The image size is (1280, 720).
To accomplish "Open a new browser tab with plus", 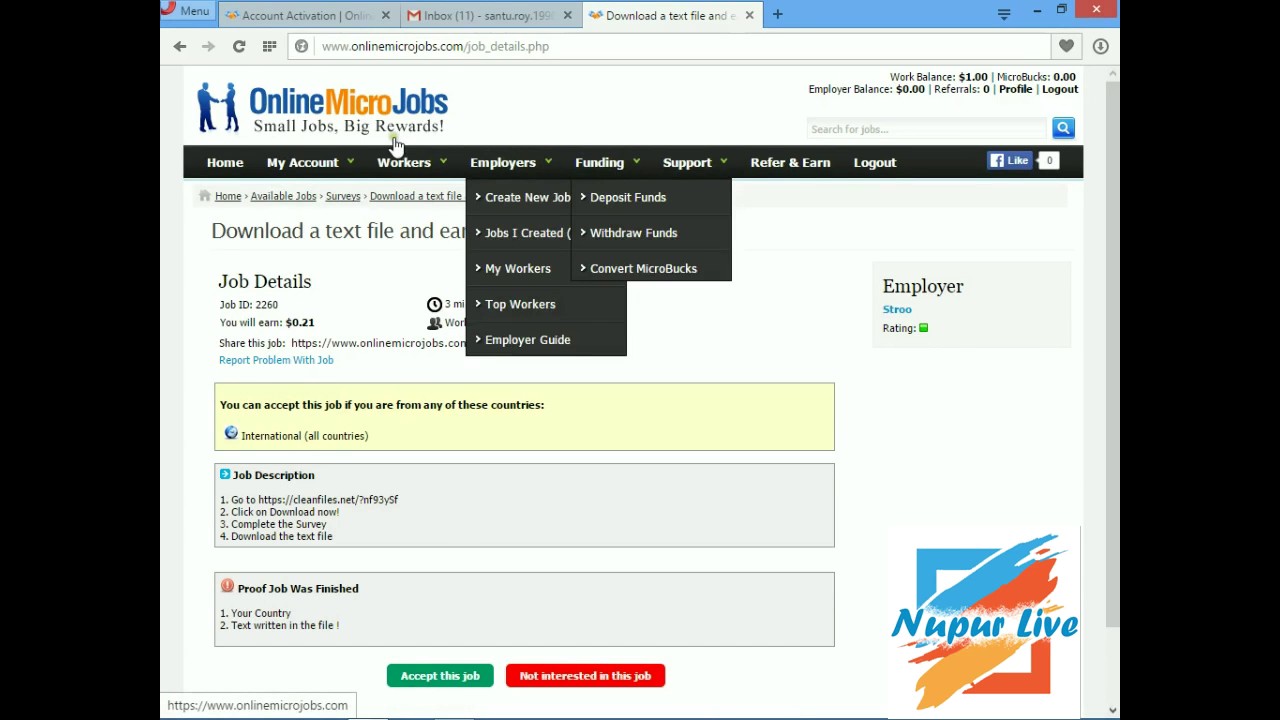I will (x=777, y=15).
